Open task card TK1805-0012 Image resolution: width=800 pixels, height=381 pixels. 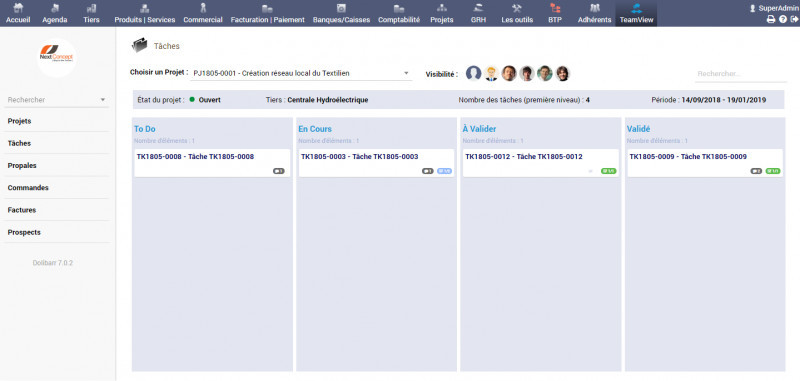pyautogui.click(x=541, y=163)
